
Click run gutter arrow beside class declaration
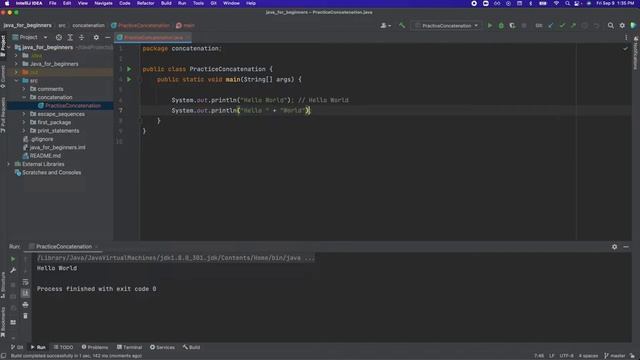(129, 69)
